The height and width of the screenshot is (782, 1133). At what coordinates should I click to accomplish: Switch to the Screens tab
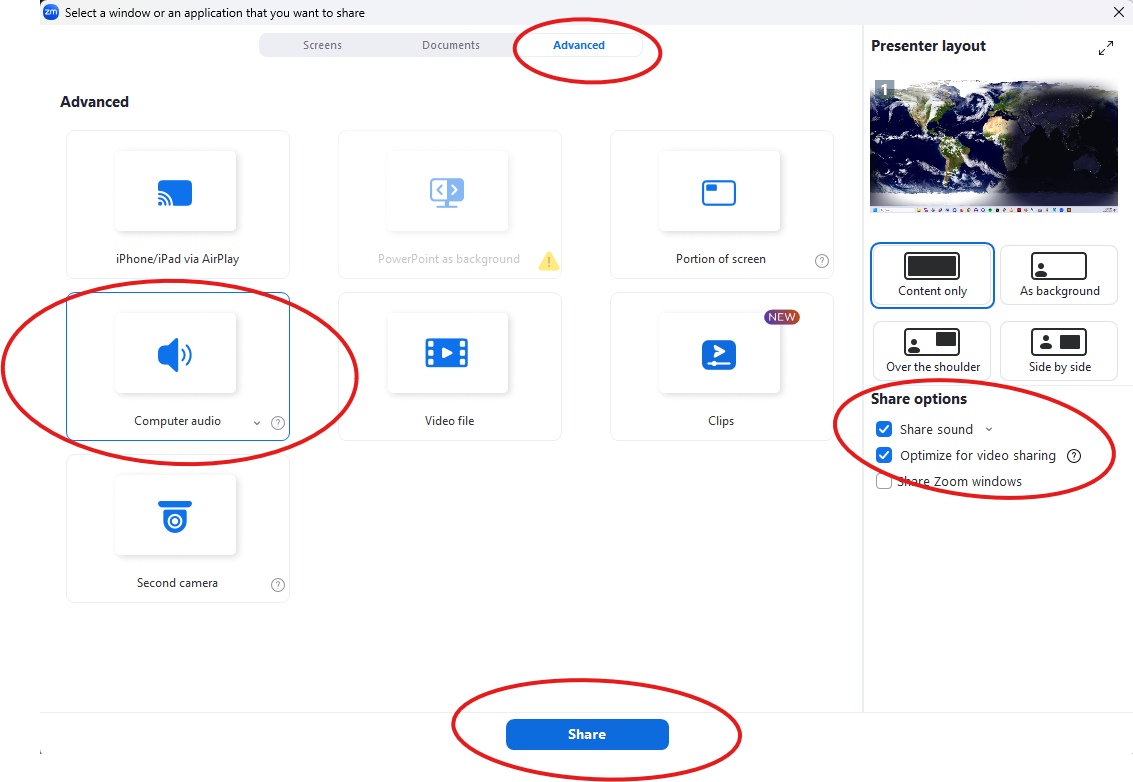322,45
